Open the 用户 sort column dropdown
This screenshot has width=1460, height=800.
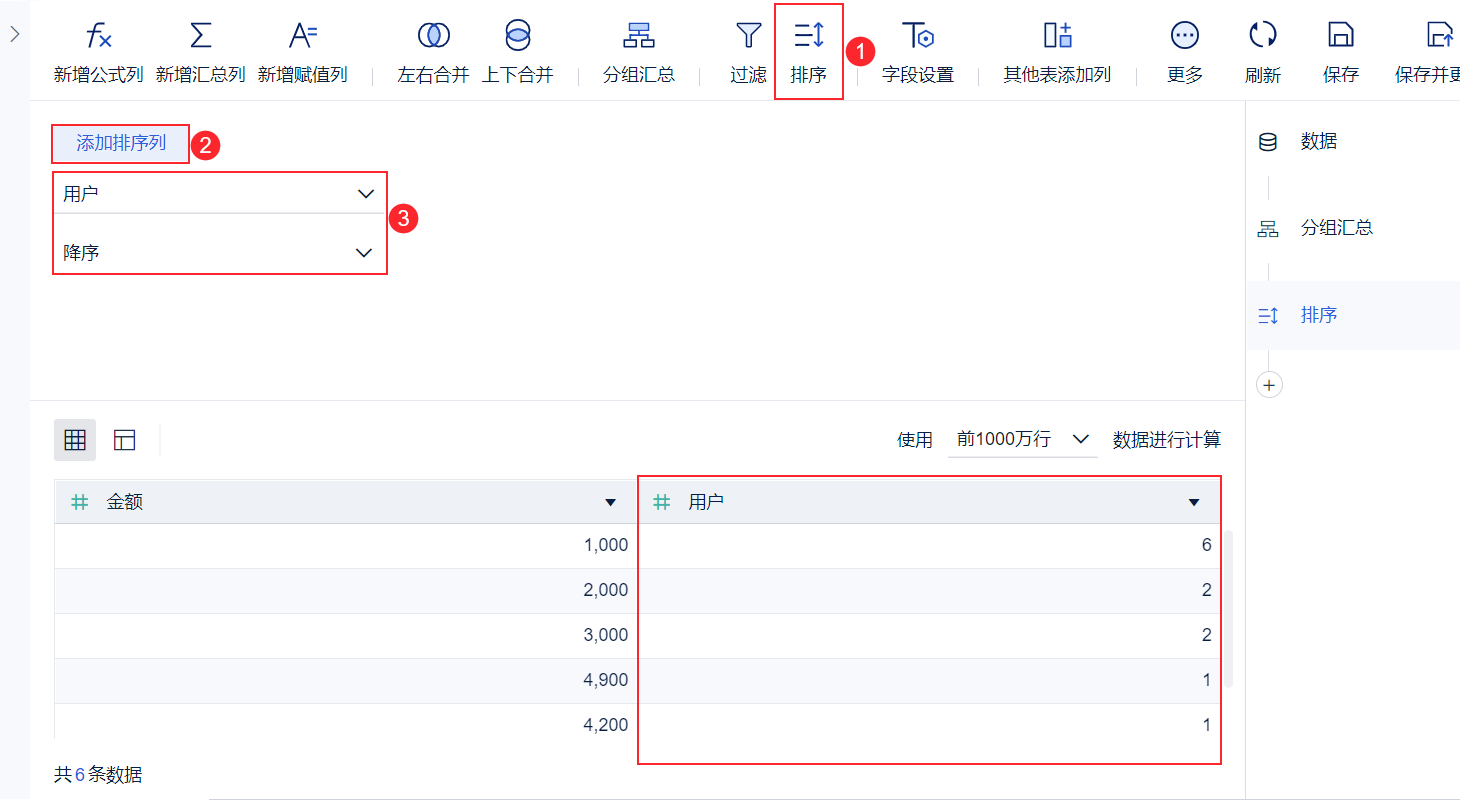click(x=219, y=194)
